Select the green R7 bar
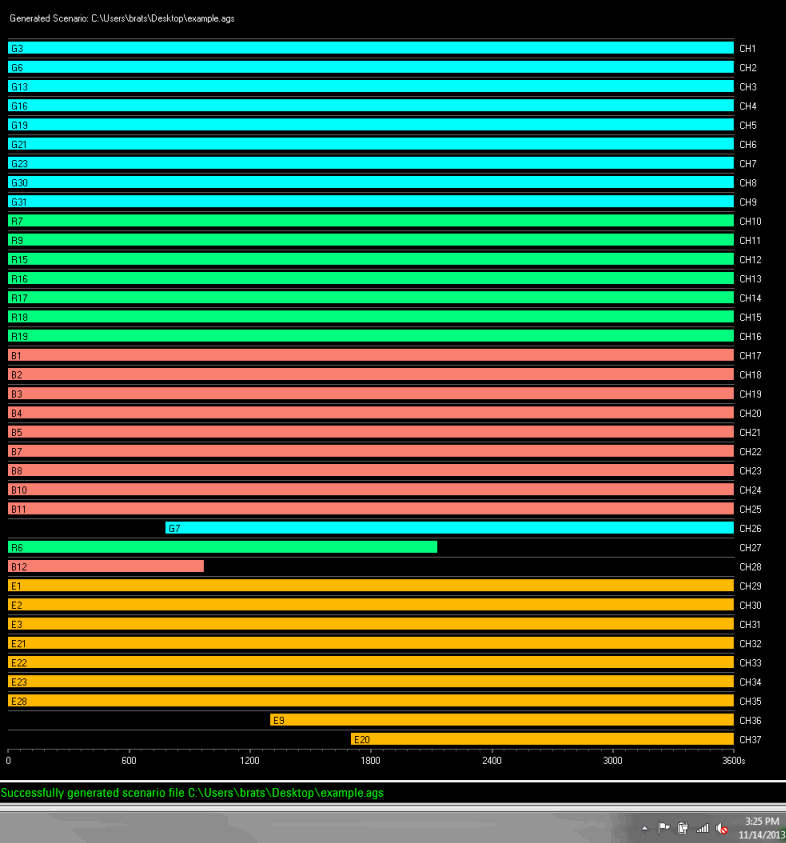The height and width of the screenshot is (843, 786). 371,221
